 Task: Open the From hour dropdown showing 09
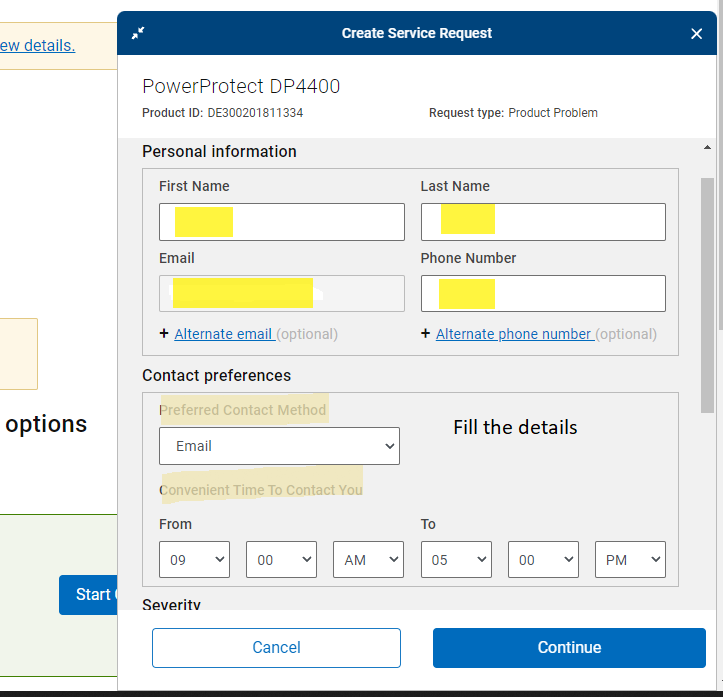coord(194,560)
